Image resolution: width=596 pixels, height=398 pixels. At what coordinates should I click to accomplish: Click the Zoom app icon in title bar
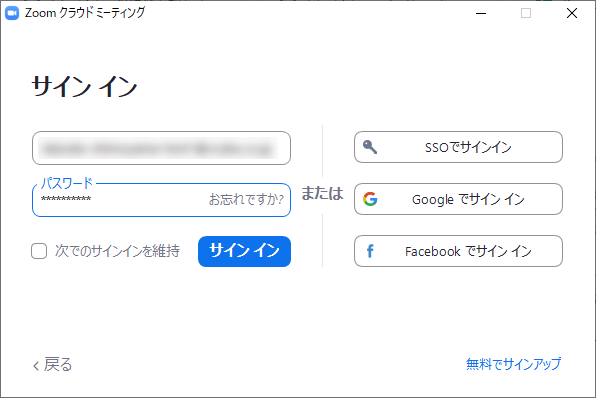click(x=12, y=13)
